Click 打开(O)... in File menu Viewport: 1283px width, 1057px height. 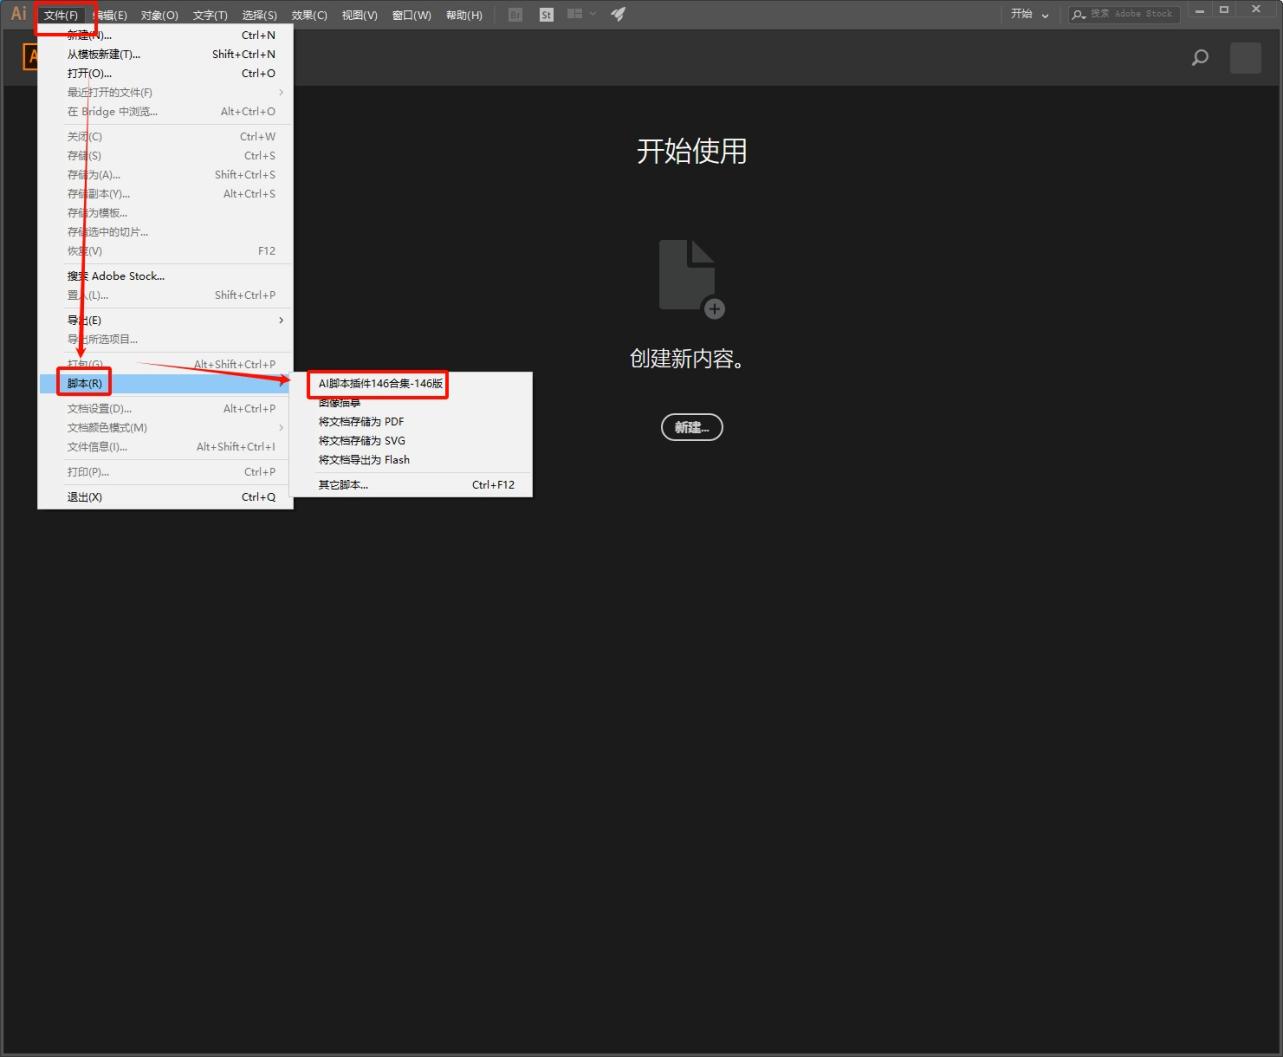coord(90,73)
